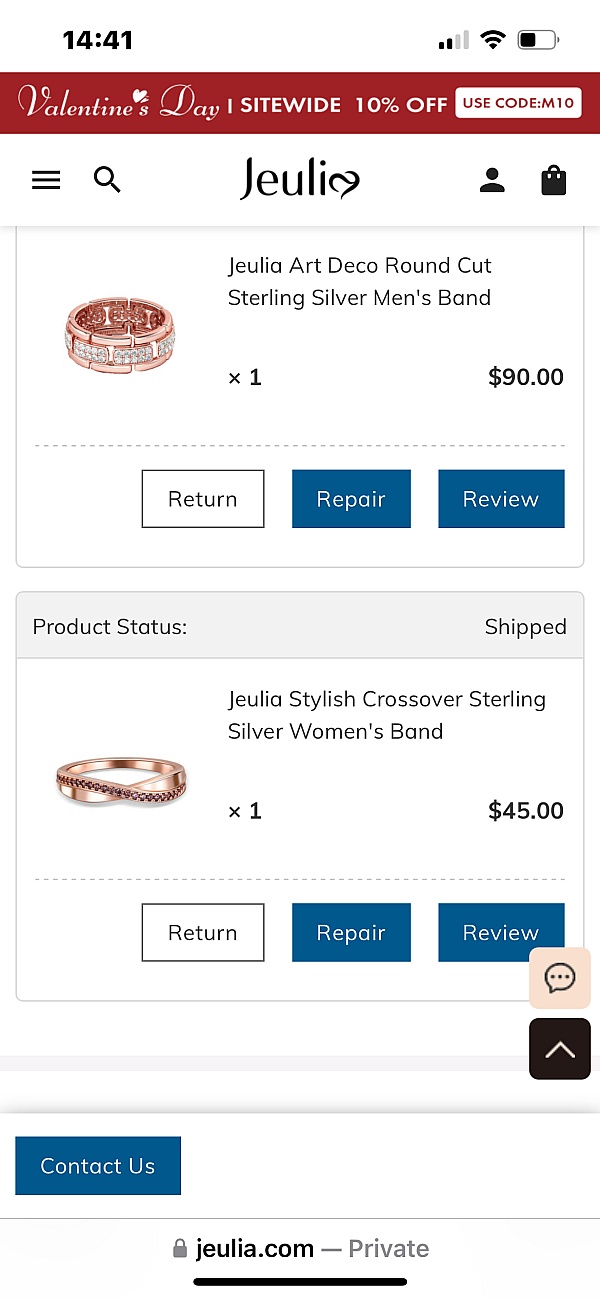Tap the Contact Us button
The width and height of the screenshot is (600, 1298).
(98, 1166)
